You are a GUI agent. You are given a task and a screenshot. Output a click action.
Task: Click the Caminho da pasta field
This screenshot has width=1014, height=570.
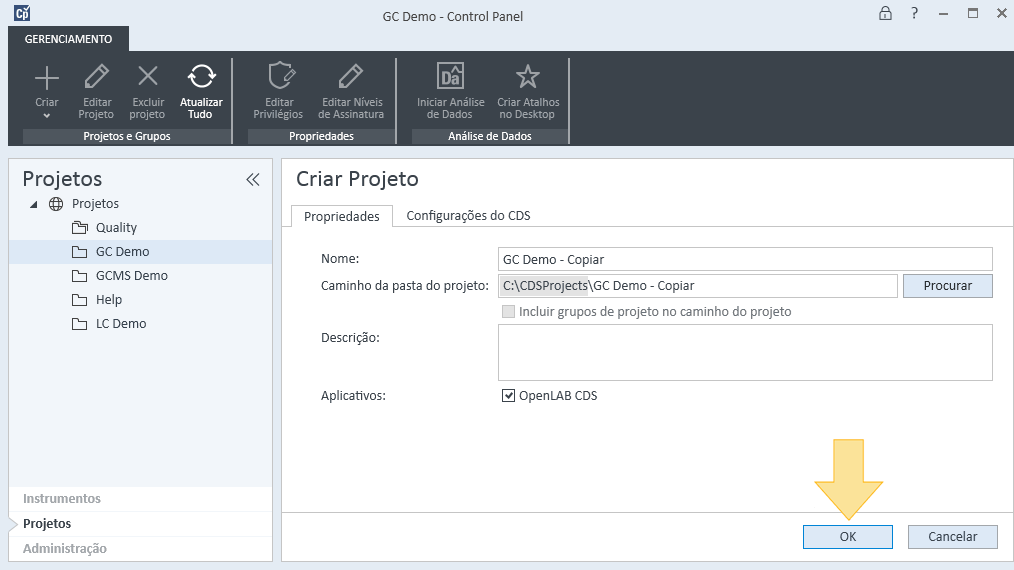(x=698, y=285)
